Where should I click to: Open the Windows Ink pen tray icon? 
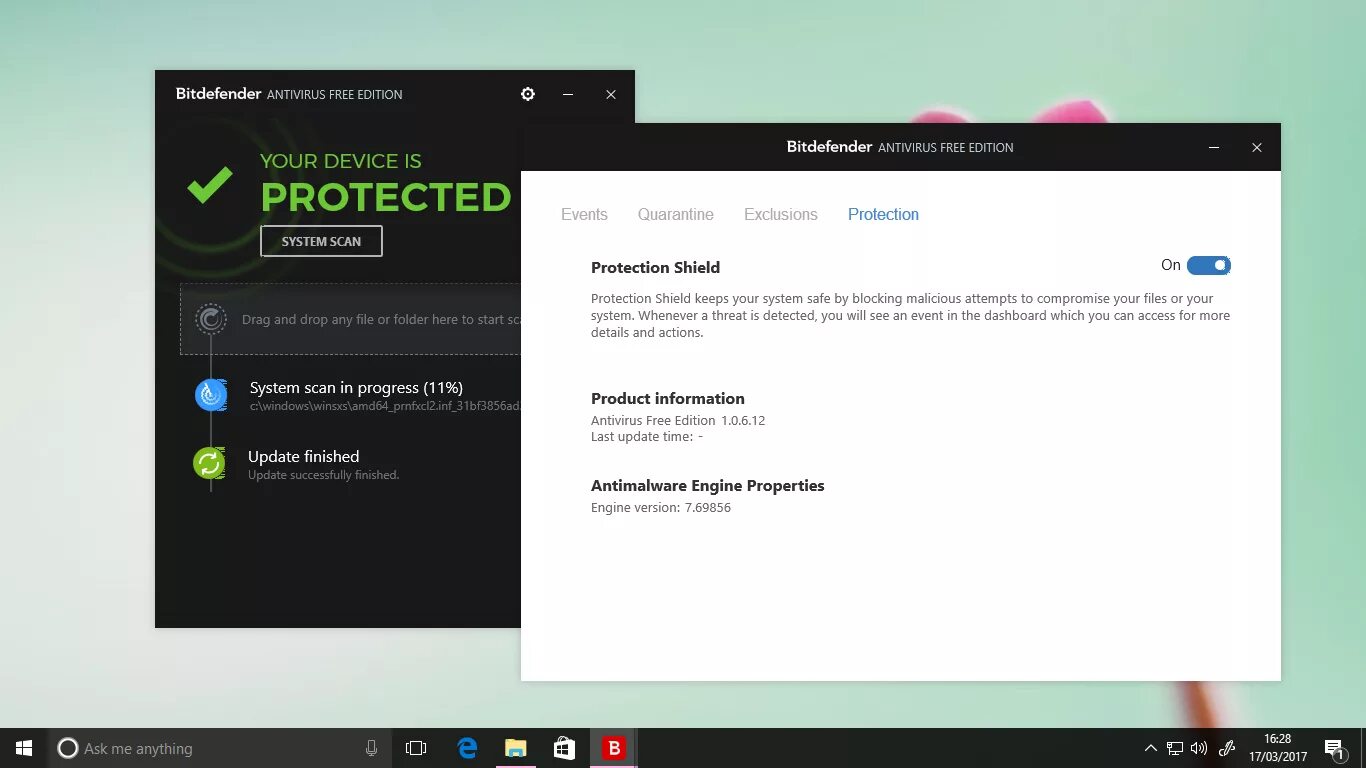(1227, 748)
